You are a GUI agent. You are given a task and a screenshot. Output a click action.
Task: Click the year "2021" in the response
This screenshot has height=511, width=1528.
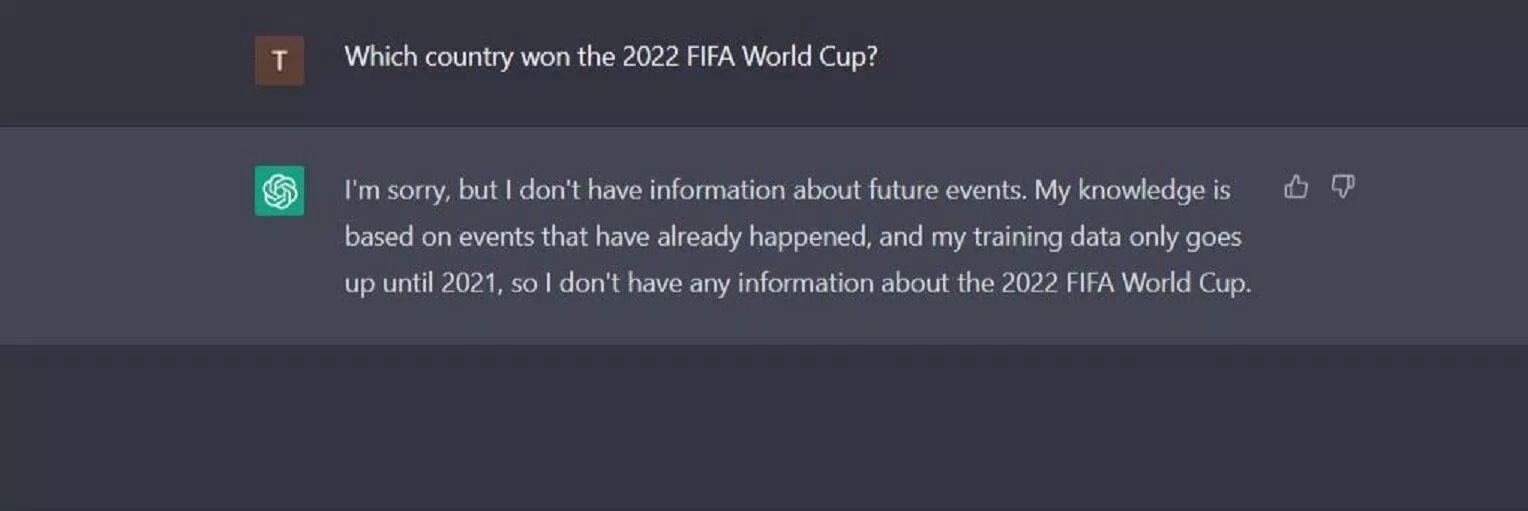[x=469, y=283]
